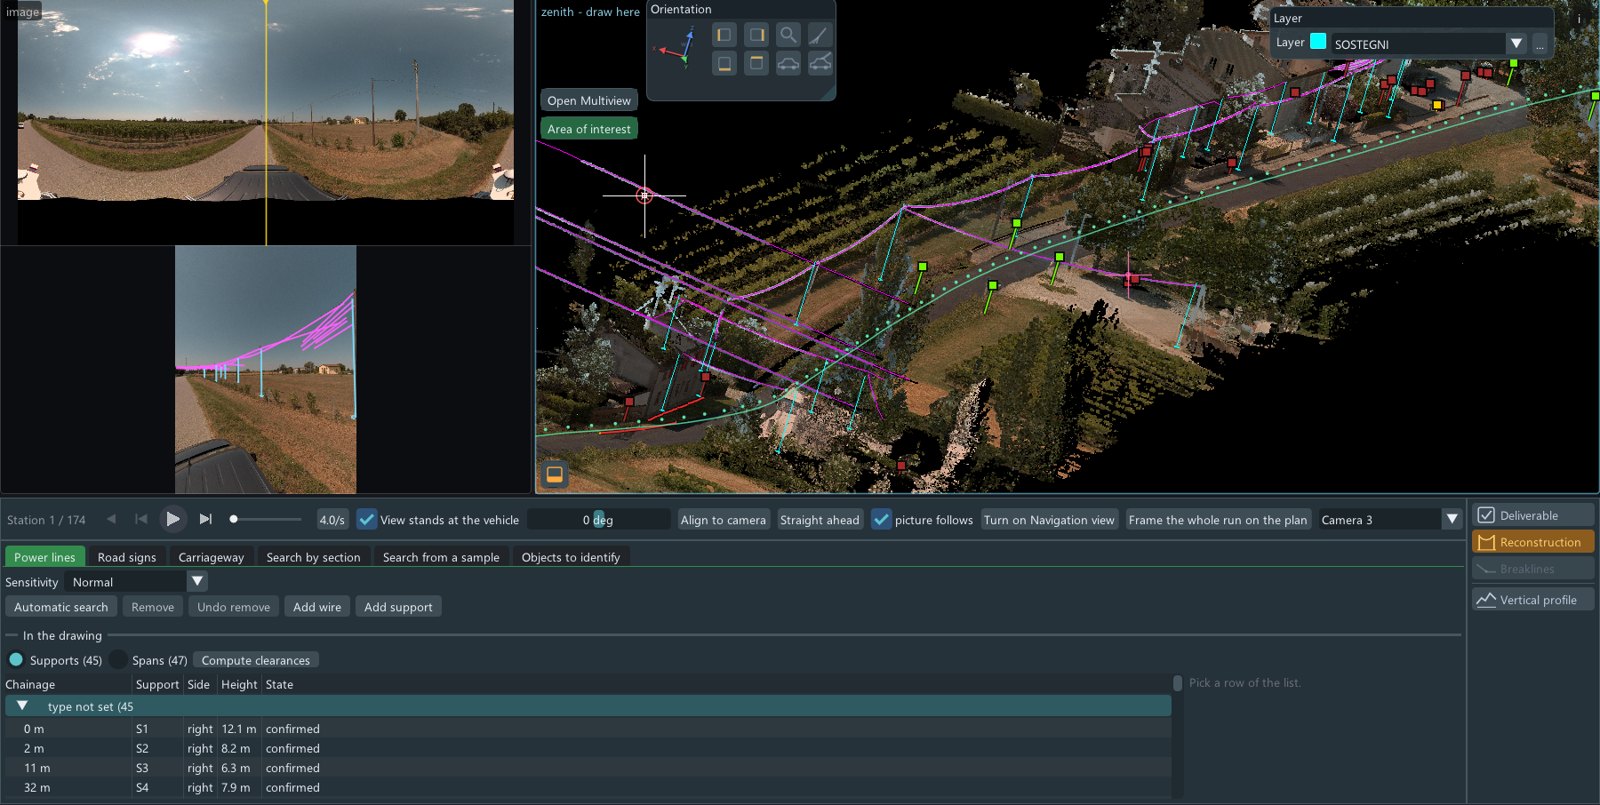Switch to the Carriageway tab

pos(211,557)
